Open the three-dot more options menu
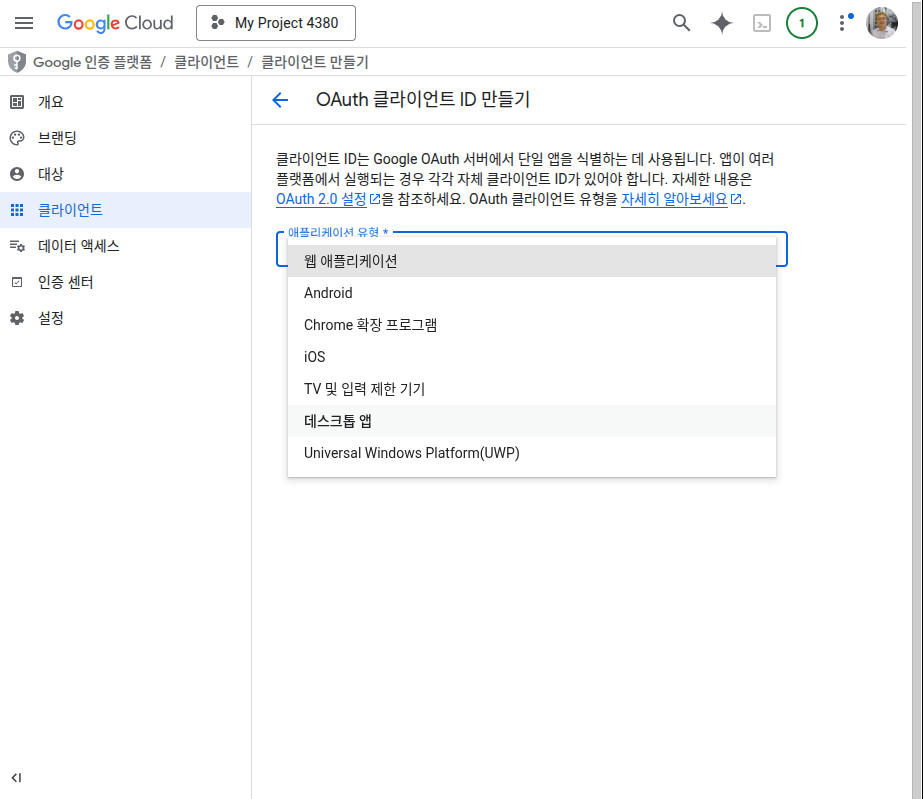 coord(842,23)
